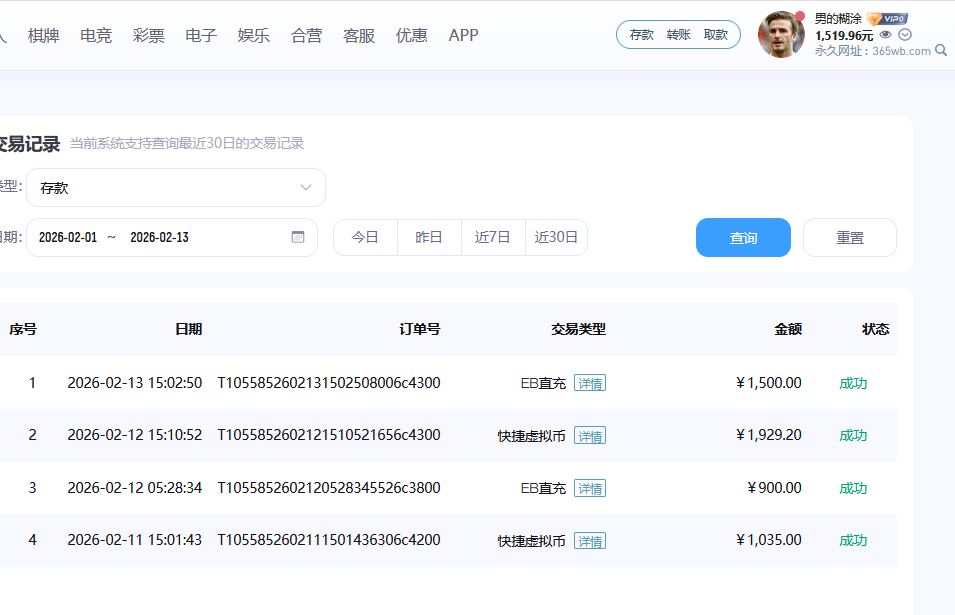The height and width of the screenshot is (615, 955).
Task: Open the VIP0 badge icon
Action: click(x=888, y=17)
